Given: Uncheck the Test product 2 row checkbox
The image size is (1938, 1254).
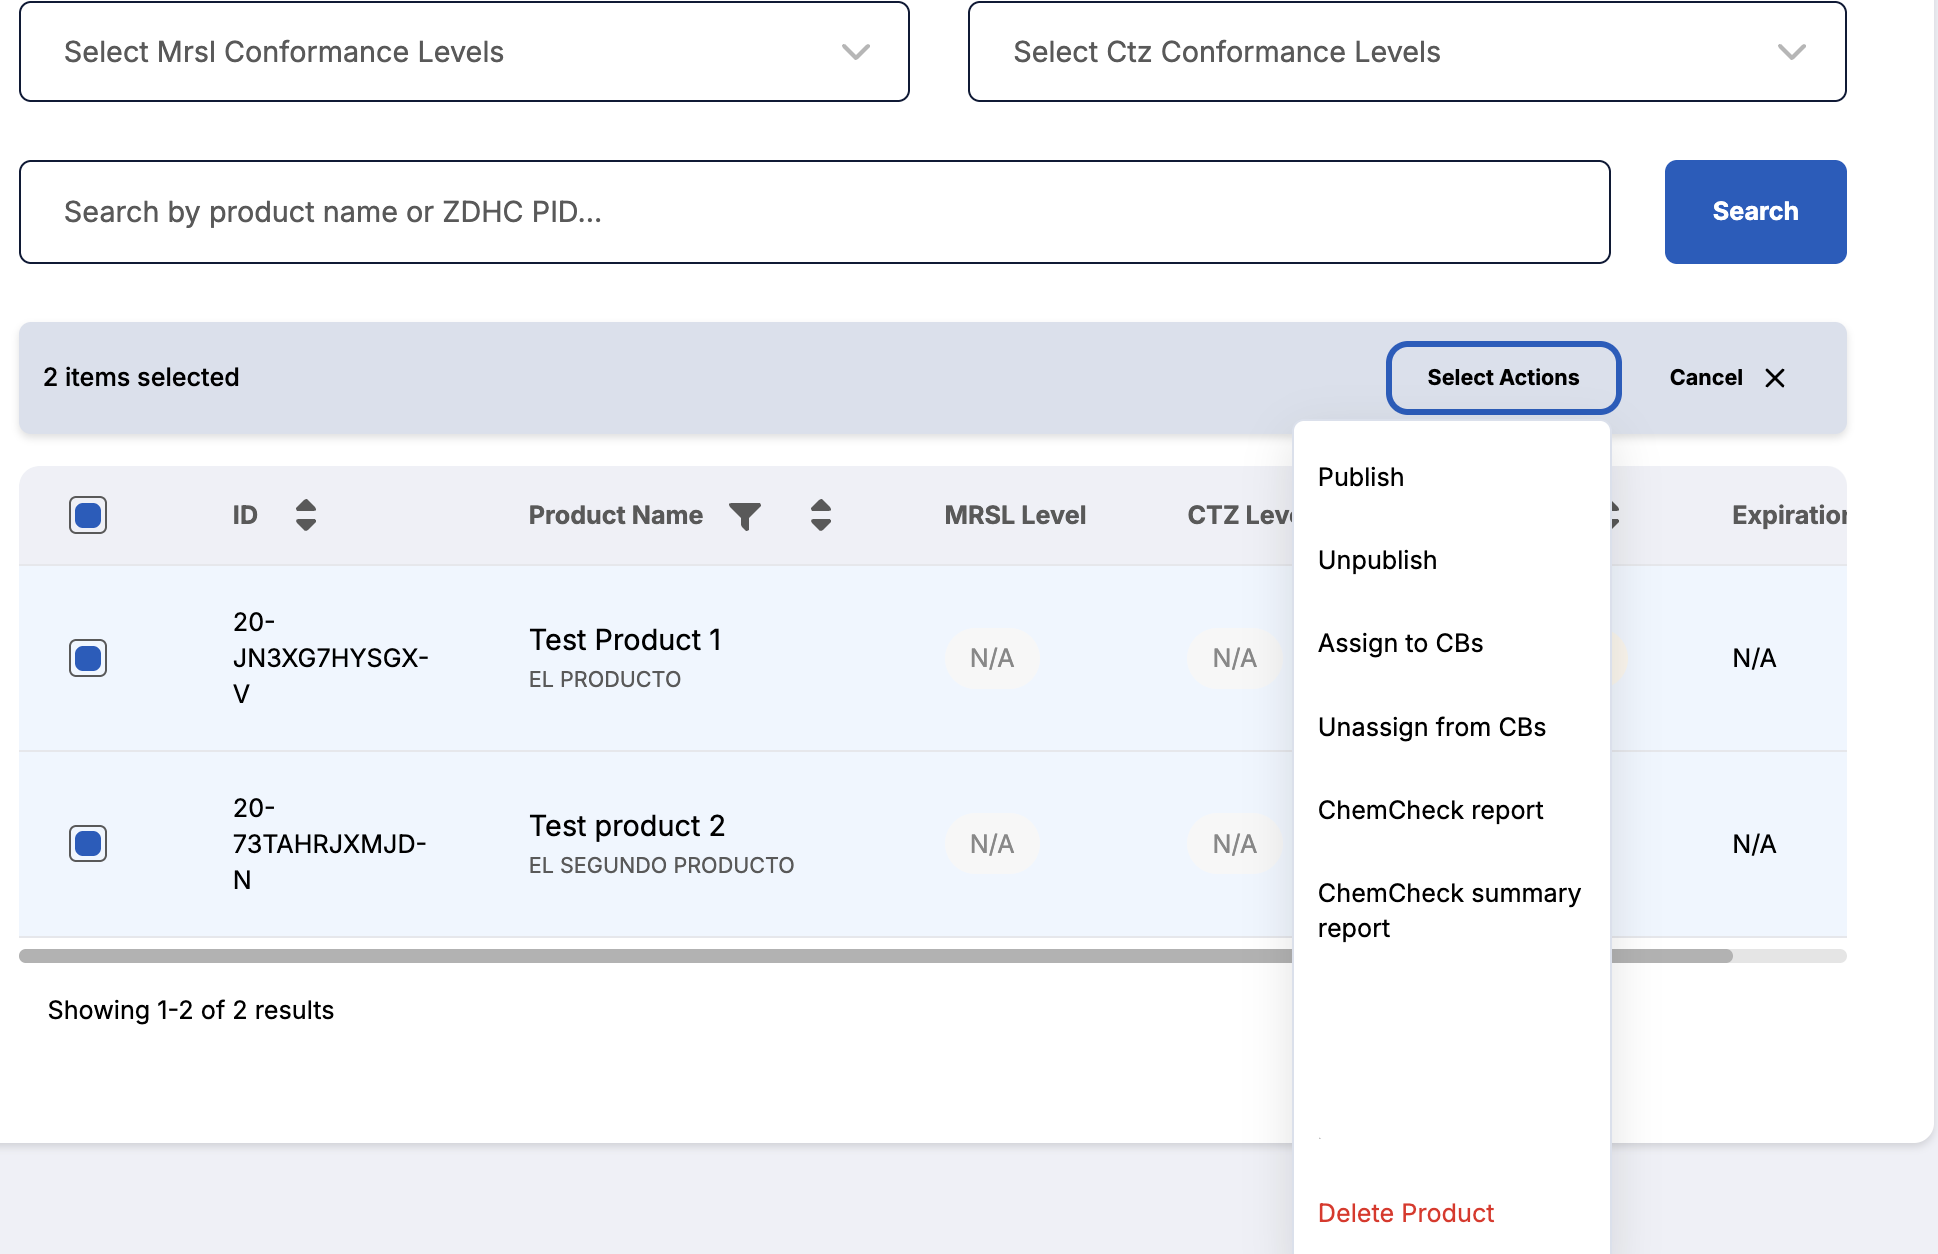Looking at the screenshot, I should pyautogui.click(x=88, y=844).
